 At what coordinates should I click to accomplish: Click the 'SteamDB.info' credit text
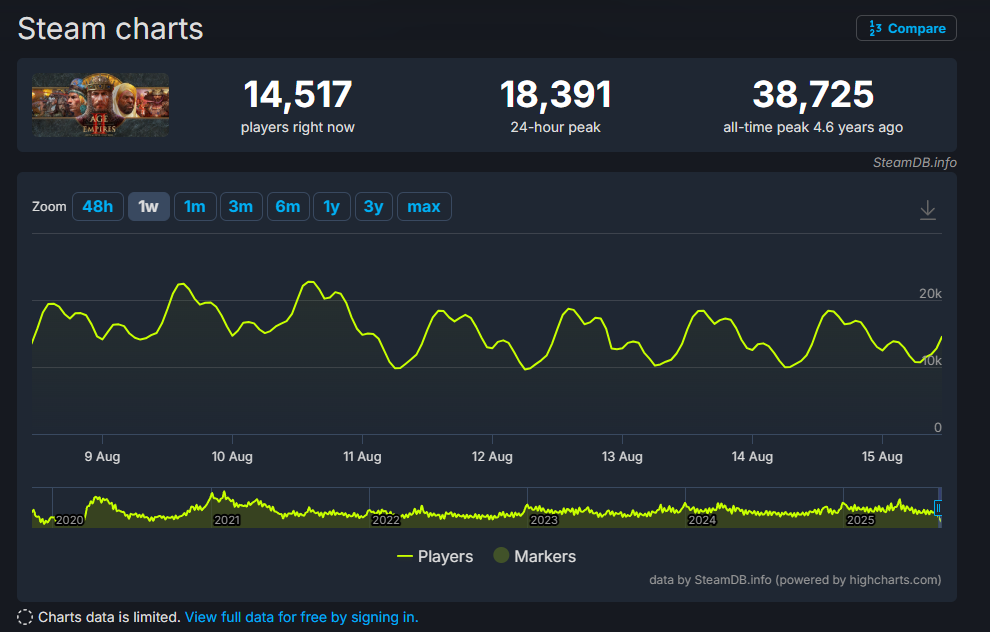point(915,162)
